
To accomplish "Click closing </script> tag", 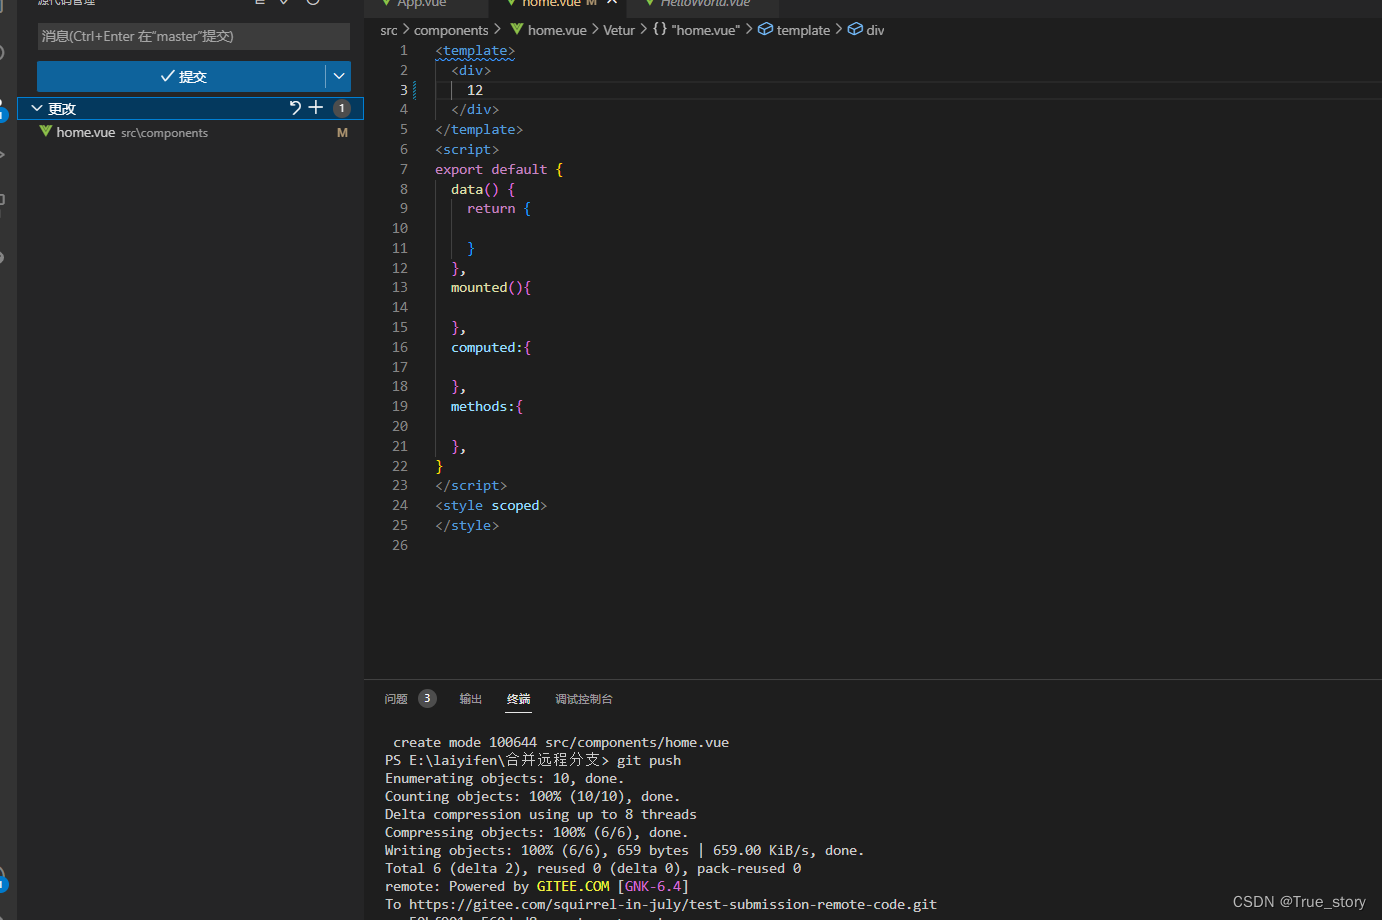I will coord(471,485).
